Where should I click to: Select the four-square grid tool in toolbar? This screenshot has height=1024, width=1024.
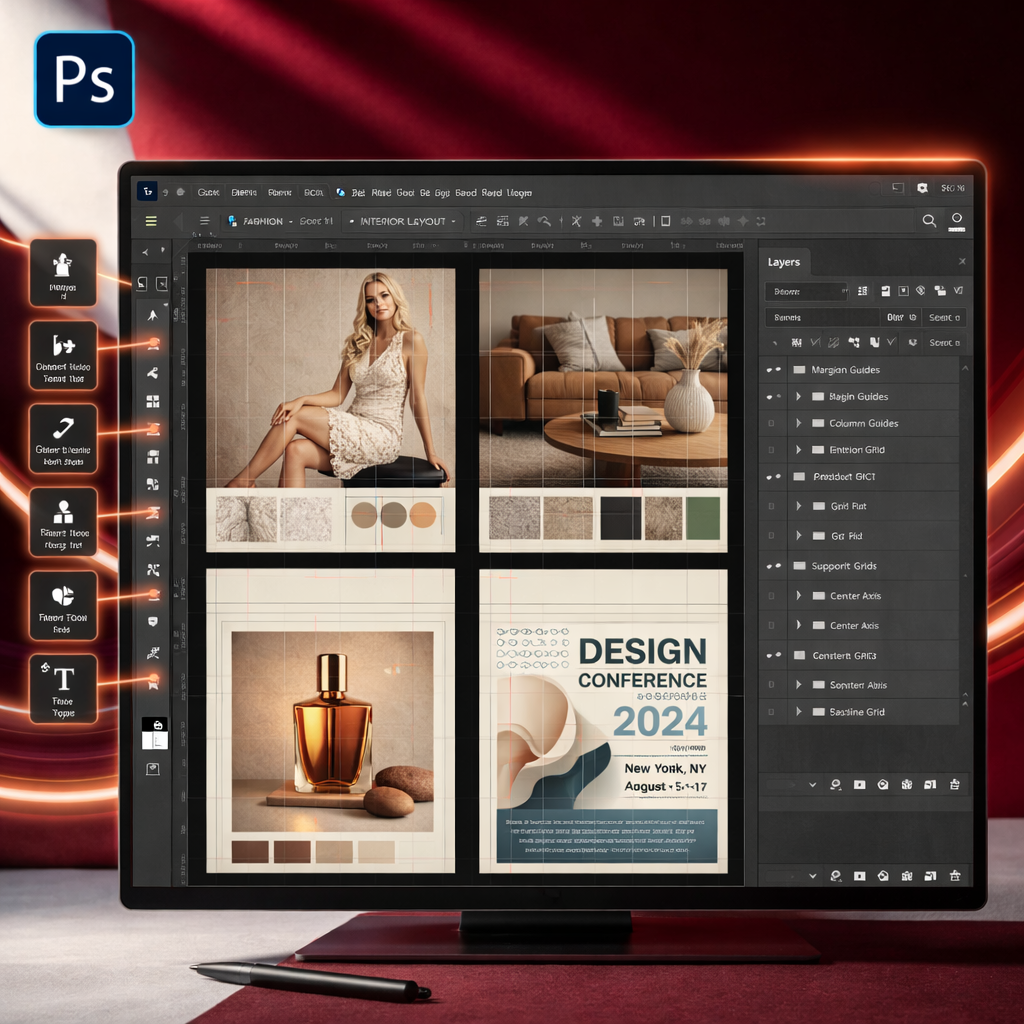tap(153, 402)
